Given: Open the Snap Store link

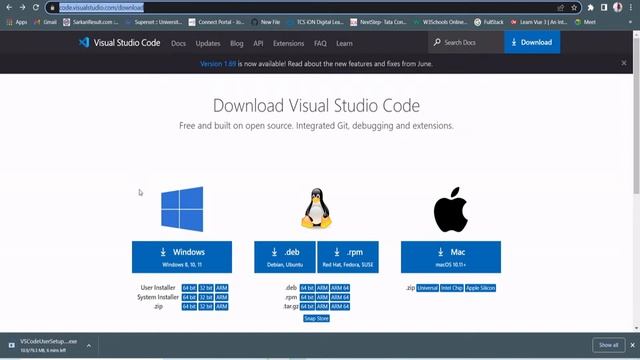Looking at the screenshot, I should (x=316, y=318).
